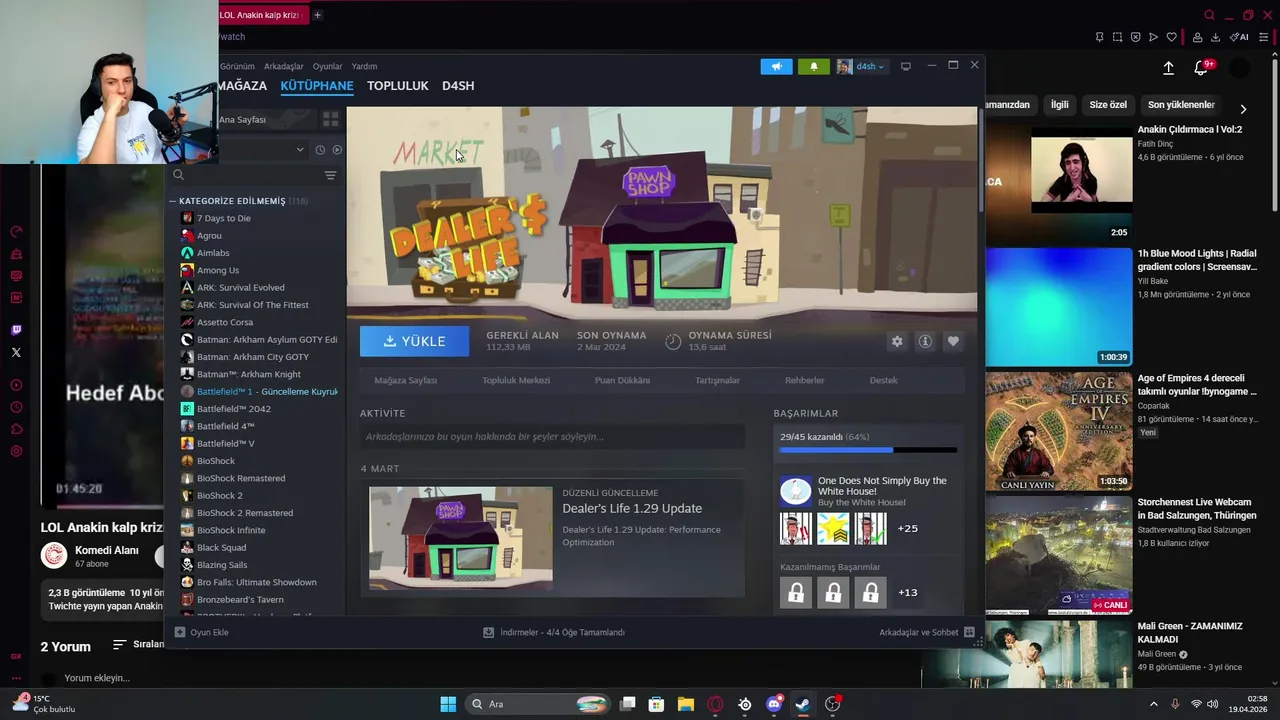Expand the library filter dropdown chevron
The width and height of the screenshot is (1280, 720).
point(299,150)
